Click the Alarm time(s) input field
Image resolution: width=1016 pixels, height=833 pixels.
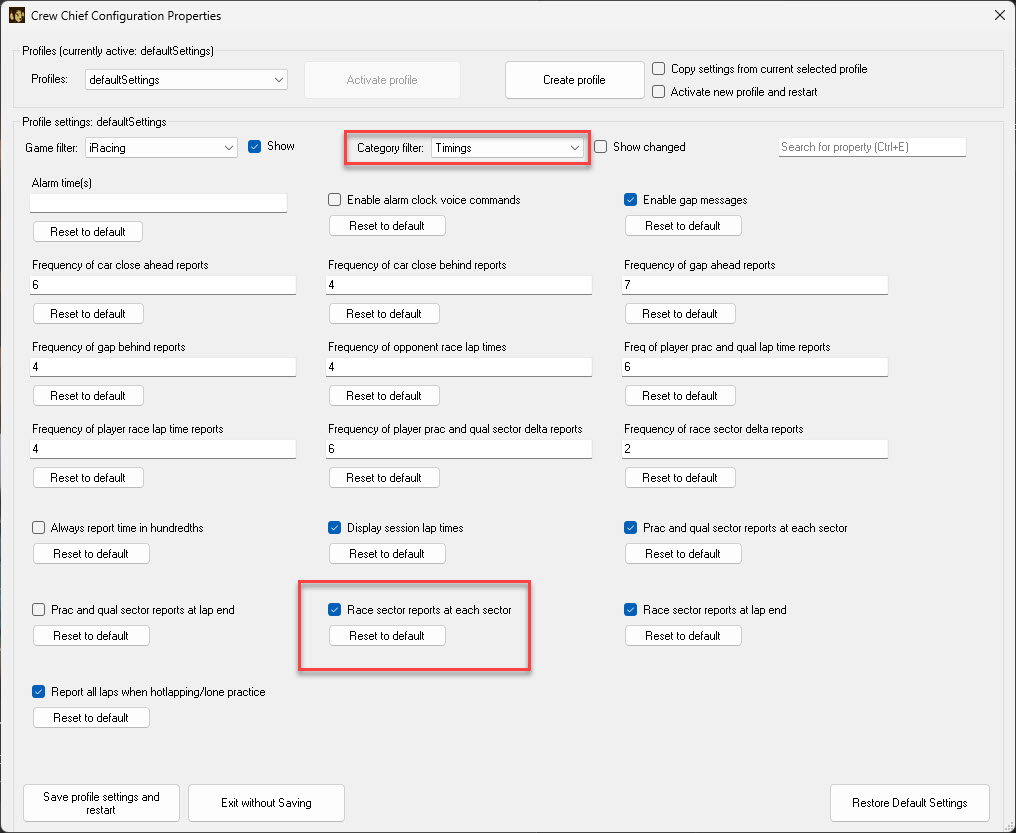point(159,203)
